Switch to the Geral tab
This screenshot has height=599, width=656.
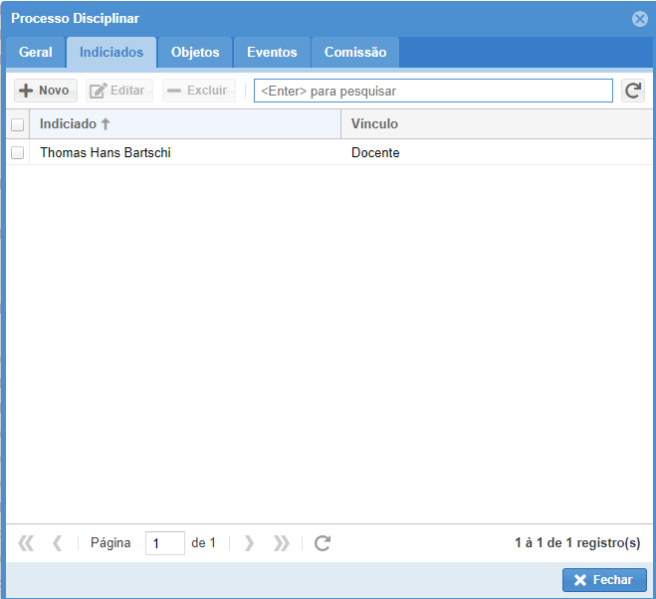[x=35, y=53]
